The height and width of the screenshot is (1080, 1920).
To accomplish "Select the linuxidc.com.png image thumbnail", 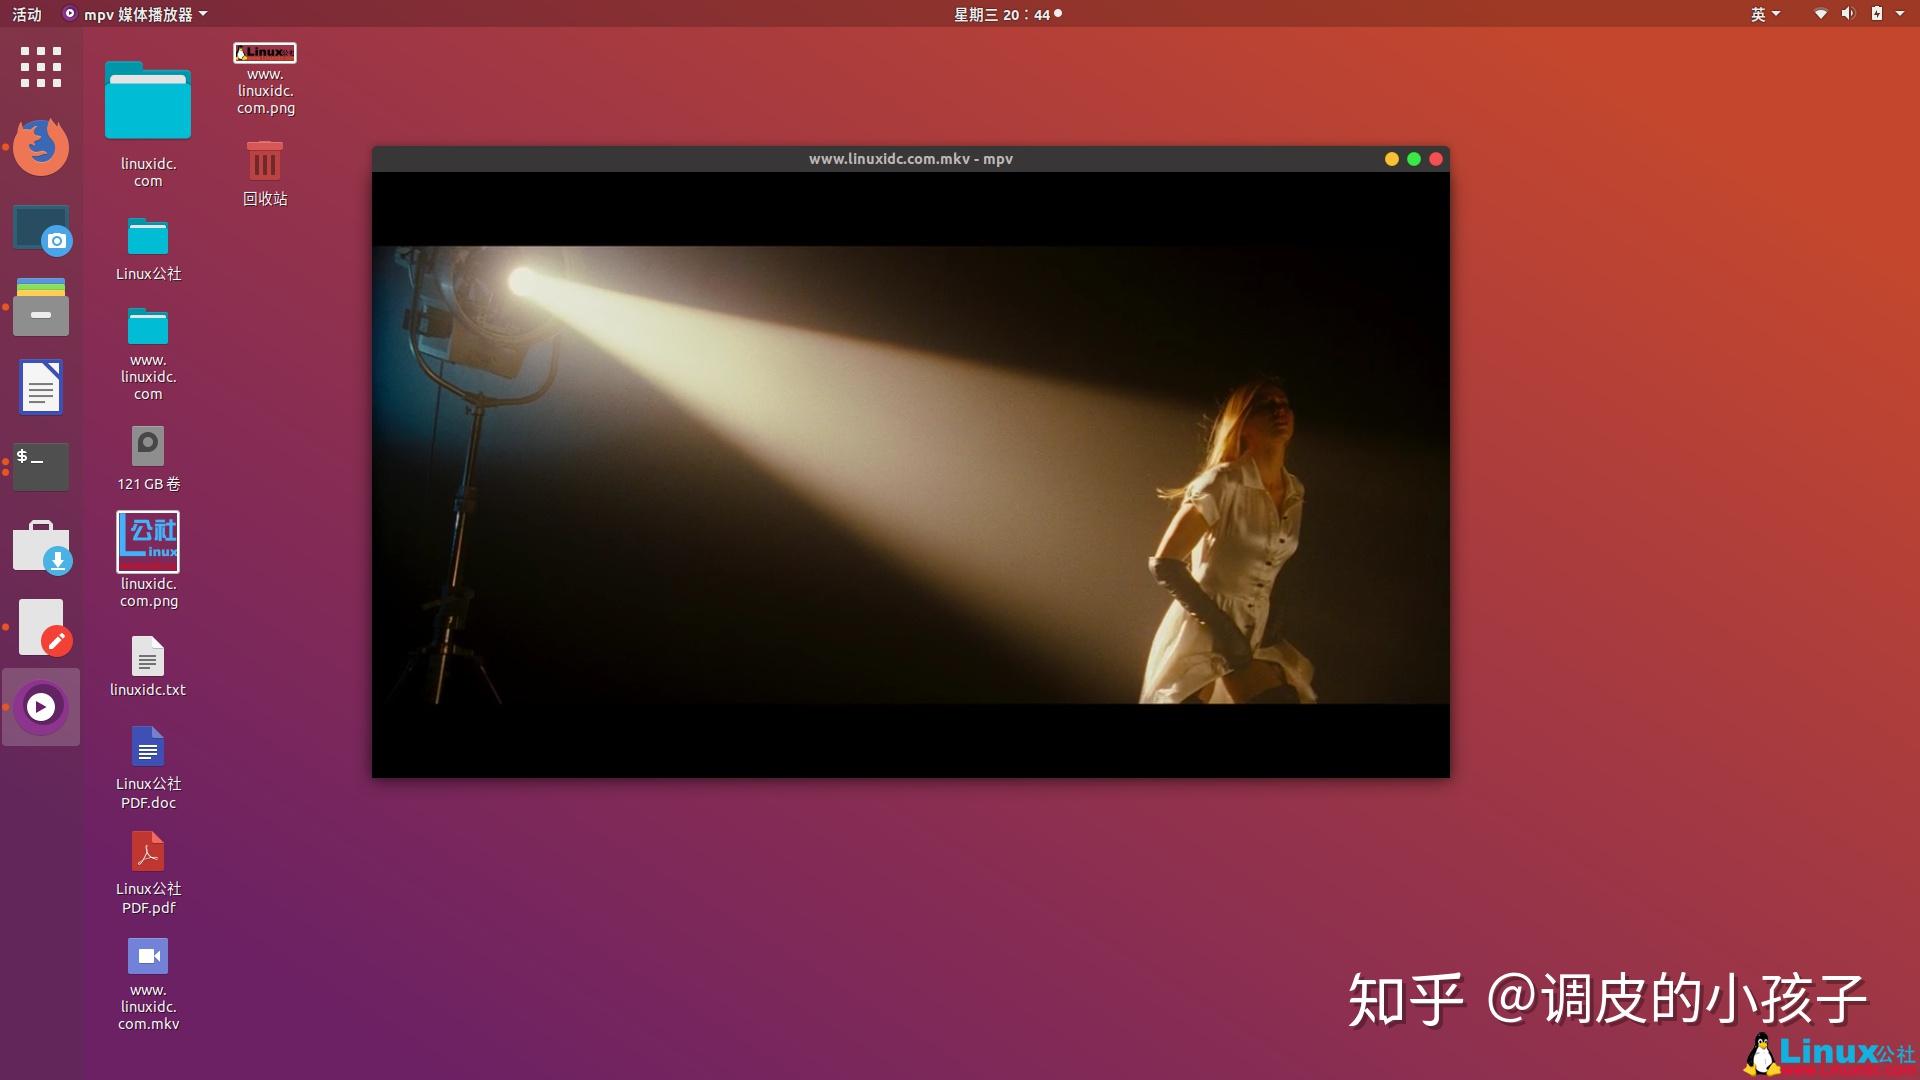I will click(147, 540).
